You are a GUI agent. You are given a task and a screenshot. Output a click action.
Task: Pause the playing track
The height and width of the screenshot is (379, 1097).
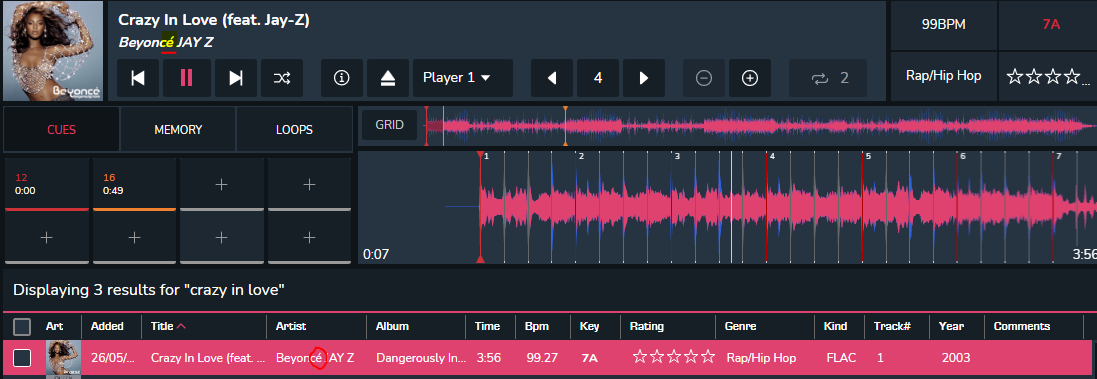[x=187, y=78]
